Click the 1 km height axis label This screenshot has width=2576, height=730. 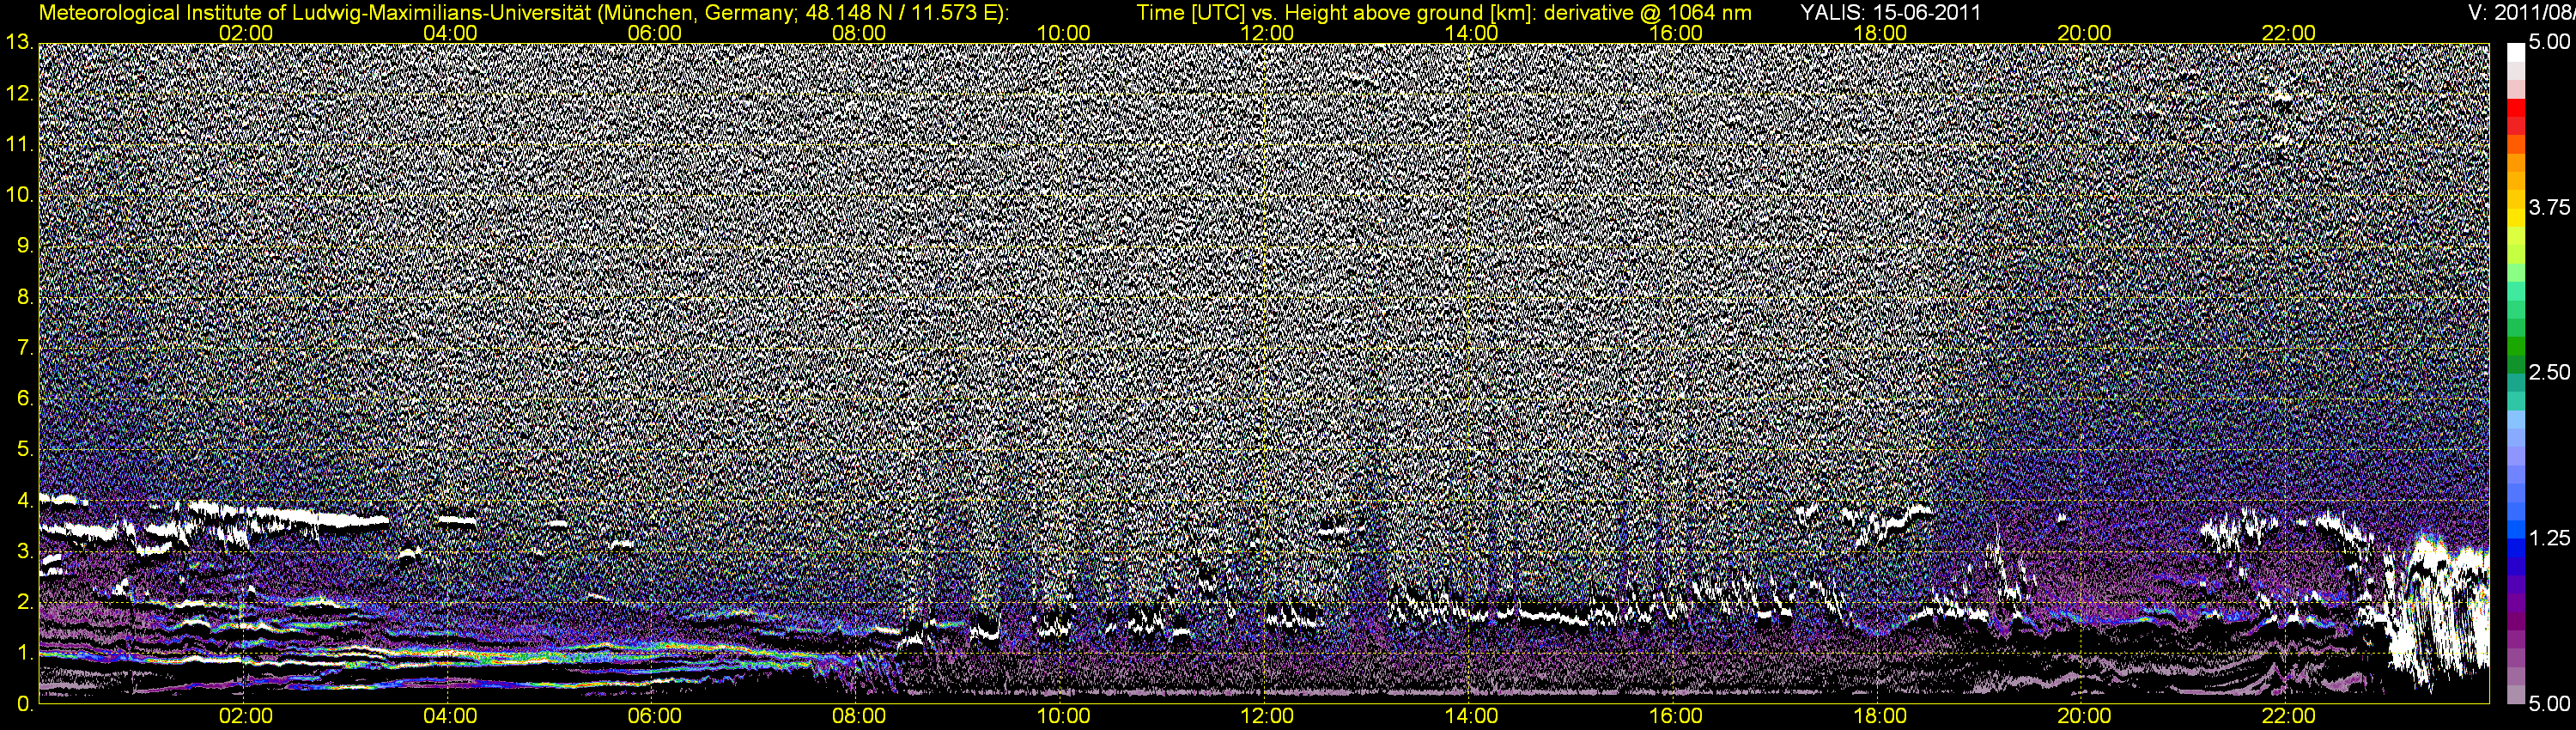(25, 653)
